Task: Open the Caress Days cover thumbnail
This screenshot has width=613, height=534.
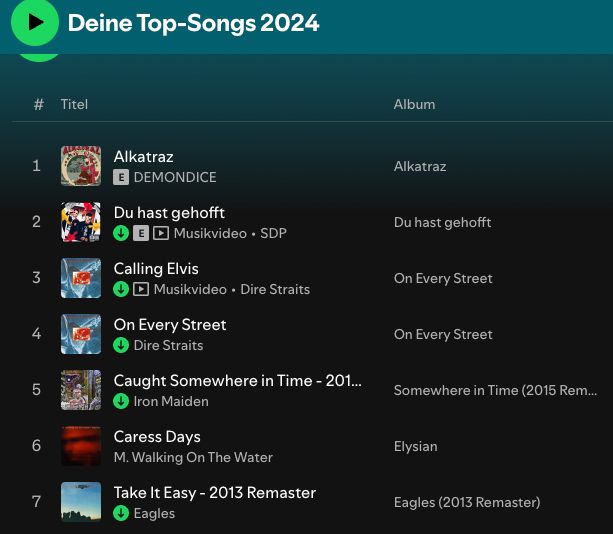Action: 81,446
